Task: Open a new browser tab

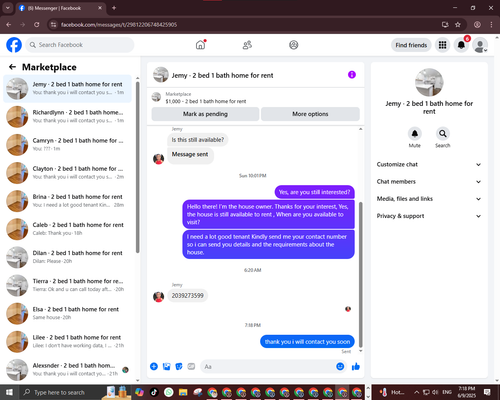Action: point(114,8)
